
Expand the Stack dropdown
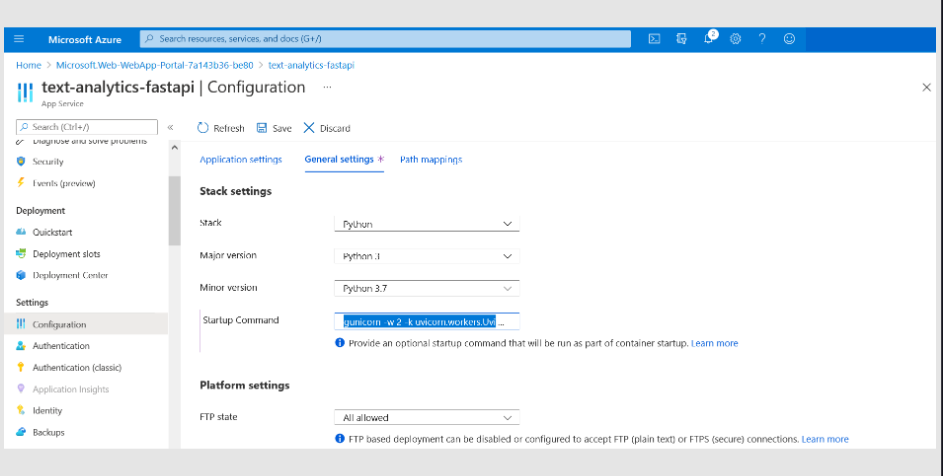(x=427, y=224)
